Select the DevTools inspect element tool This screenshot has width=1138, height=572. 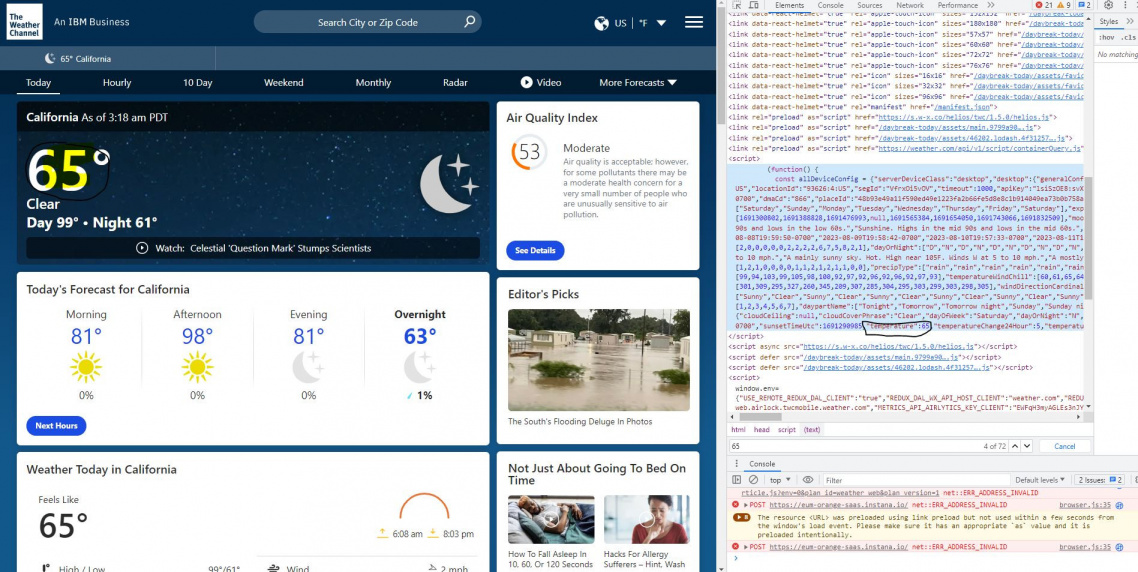pyautogui.click(x=738, y=5)
